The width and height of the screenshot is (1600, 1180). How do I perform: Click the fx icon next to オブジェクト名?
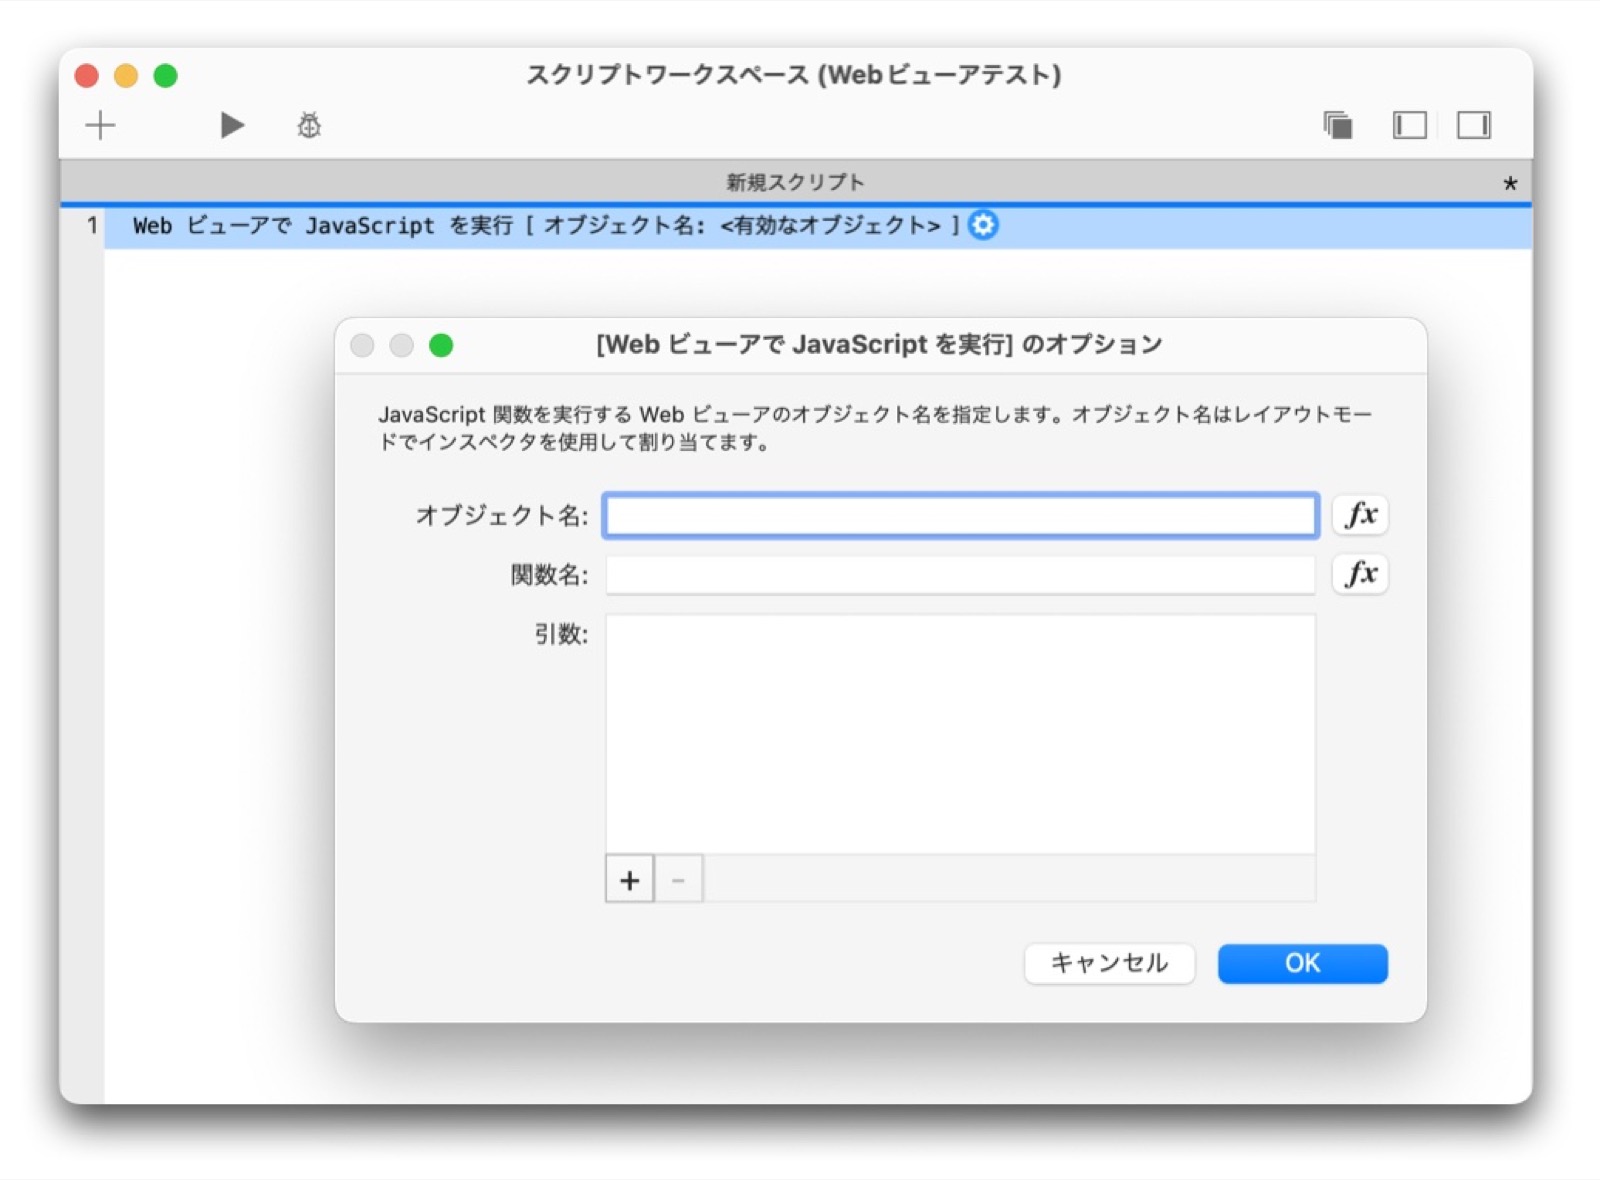tap(1360, 515)
